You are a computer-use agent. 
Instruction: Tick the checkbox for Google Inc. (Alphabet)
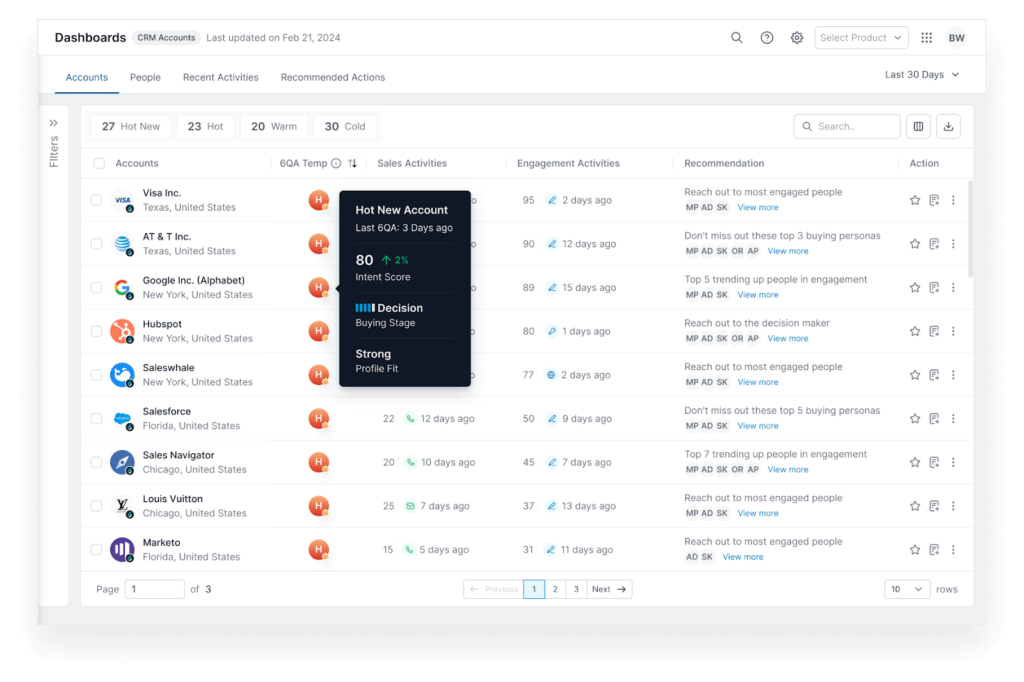(x=97, y=288)
